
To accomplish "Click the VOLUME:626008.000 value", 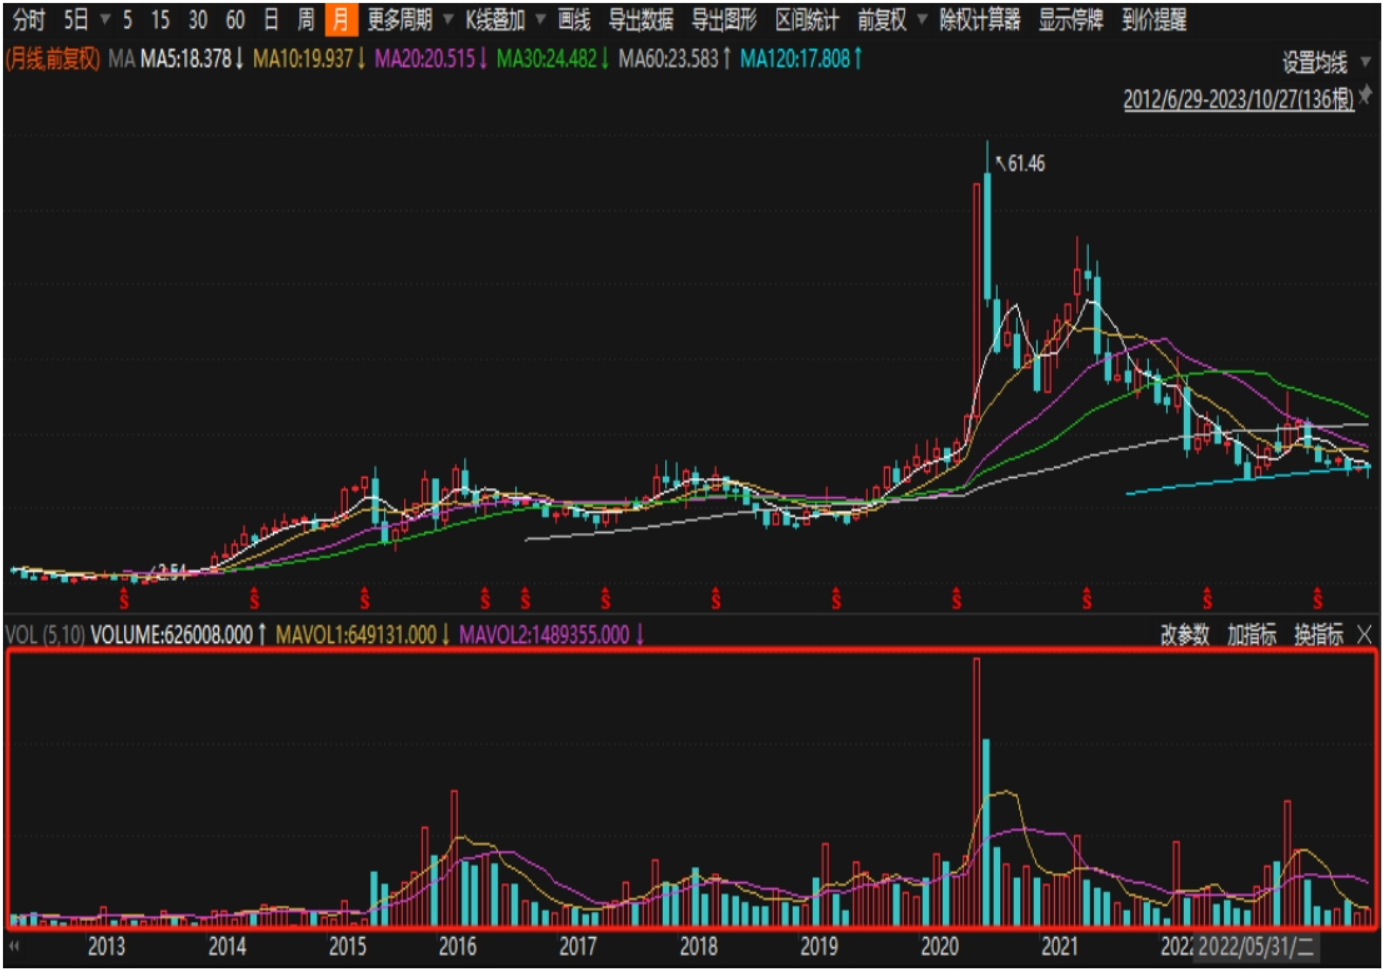I will click(179, 635).
